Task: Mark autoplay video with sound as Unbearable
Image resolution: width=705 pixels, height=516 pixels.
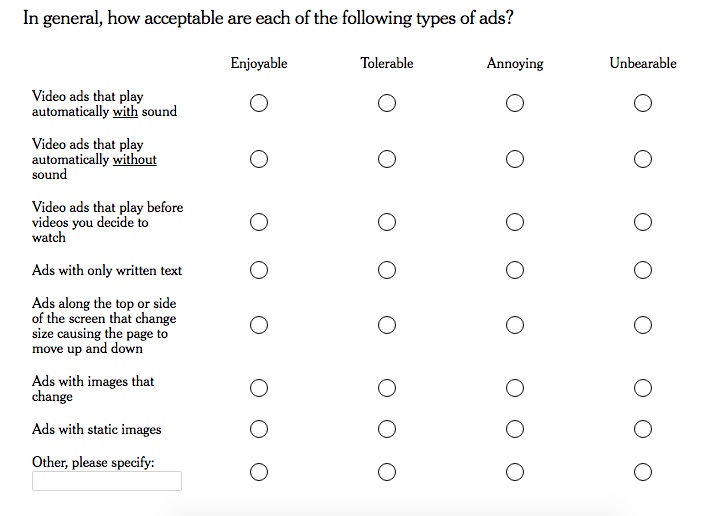Action: pyautogui.click(x=643, y=103)
